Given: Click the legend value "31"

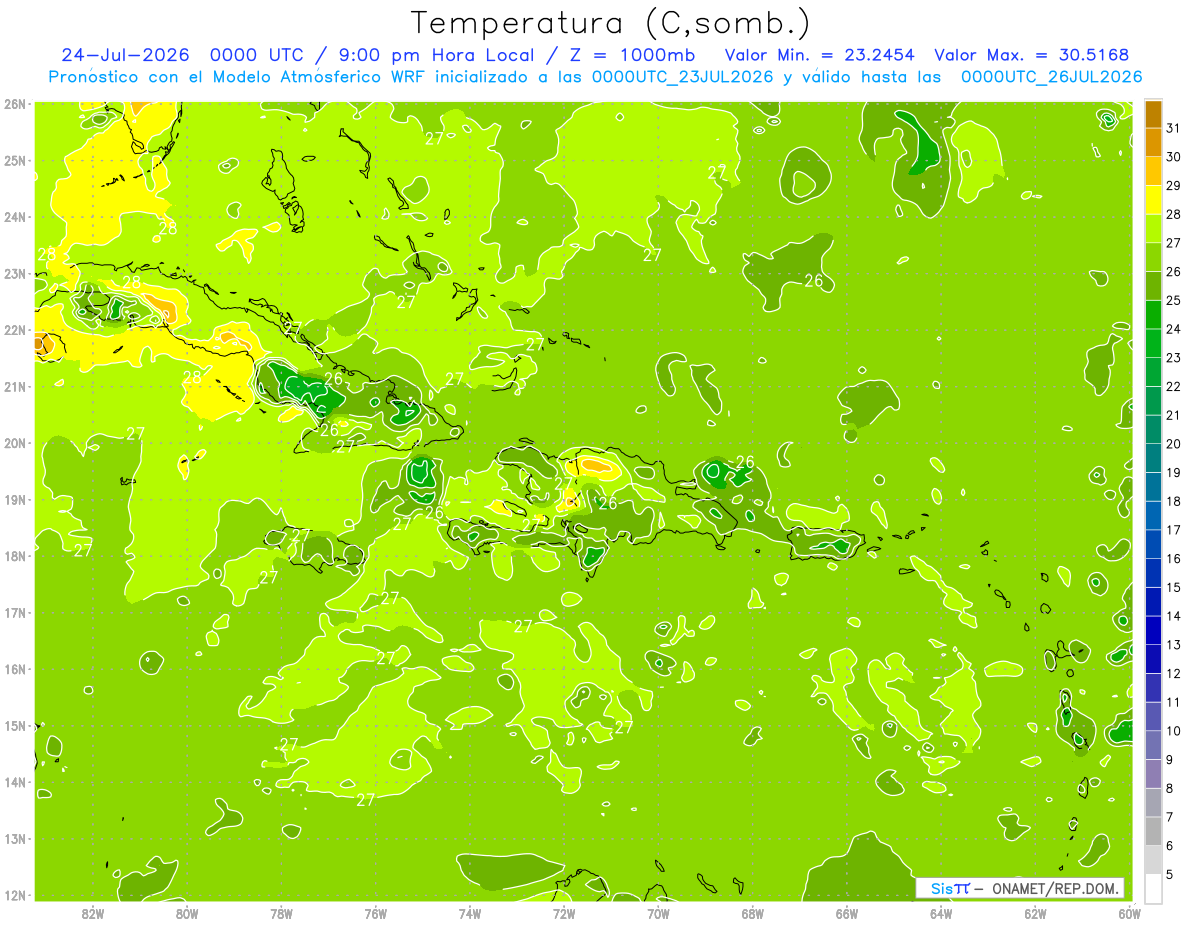Looking at the screenshot, I should tap(1174, 127).
